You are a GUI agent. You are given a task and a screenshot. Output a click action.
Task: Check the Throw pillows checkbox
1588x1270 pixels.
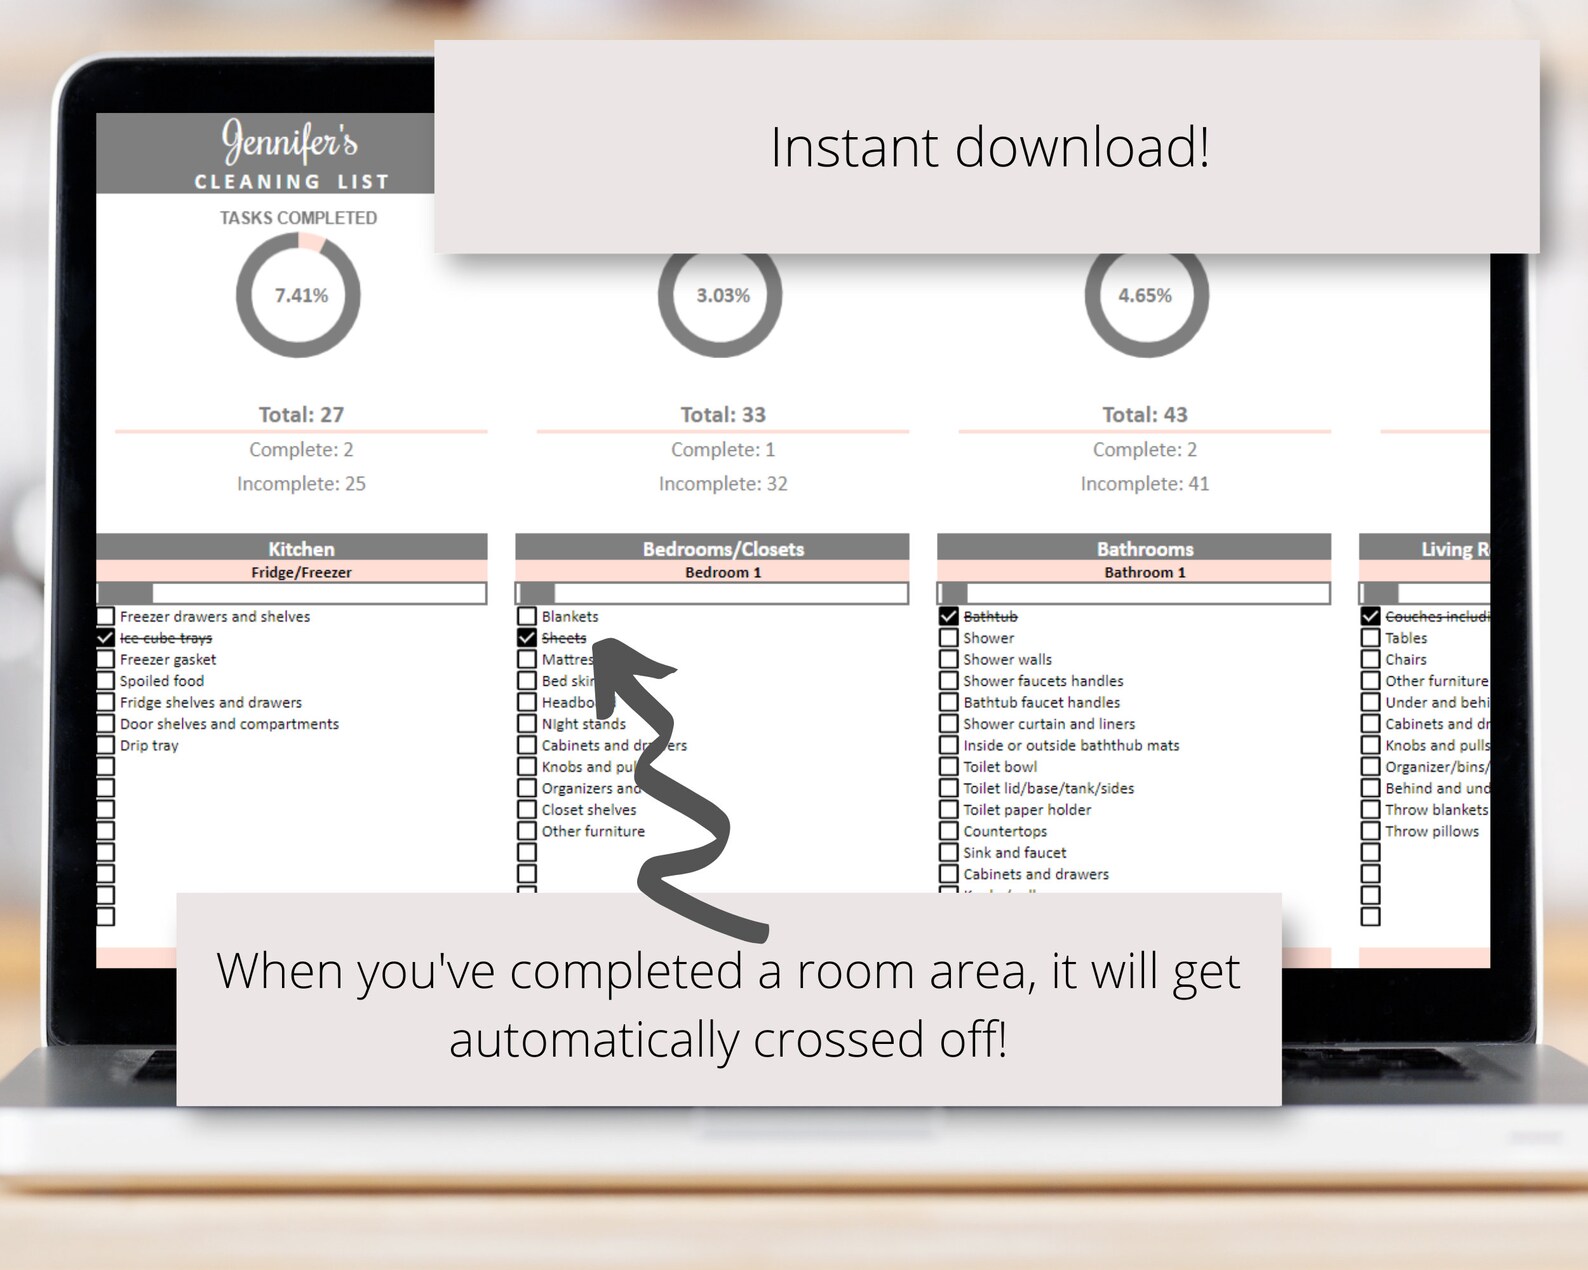click(1371, 831)
